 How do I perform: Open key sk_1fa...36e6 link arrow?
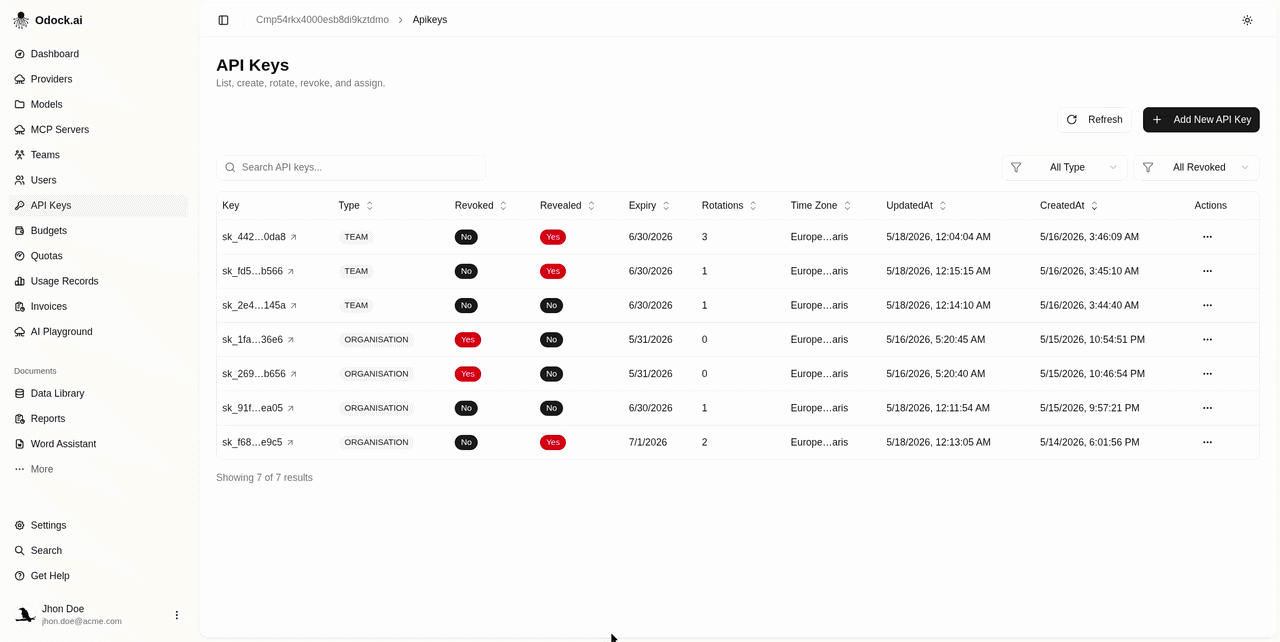(x=291, y=340)
